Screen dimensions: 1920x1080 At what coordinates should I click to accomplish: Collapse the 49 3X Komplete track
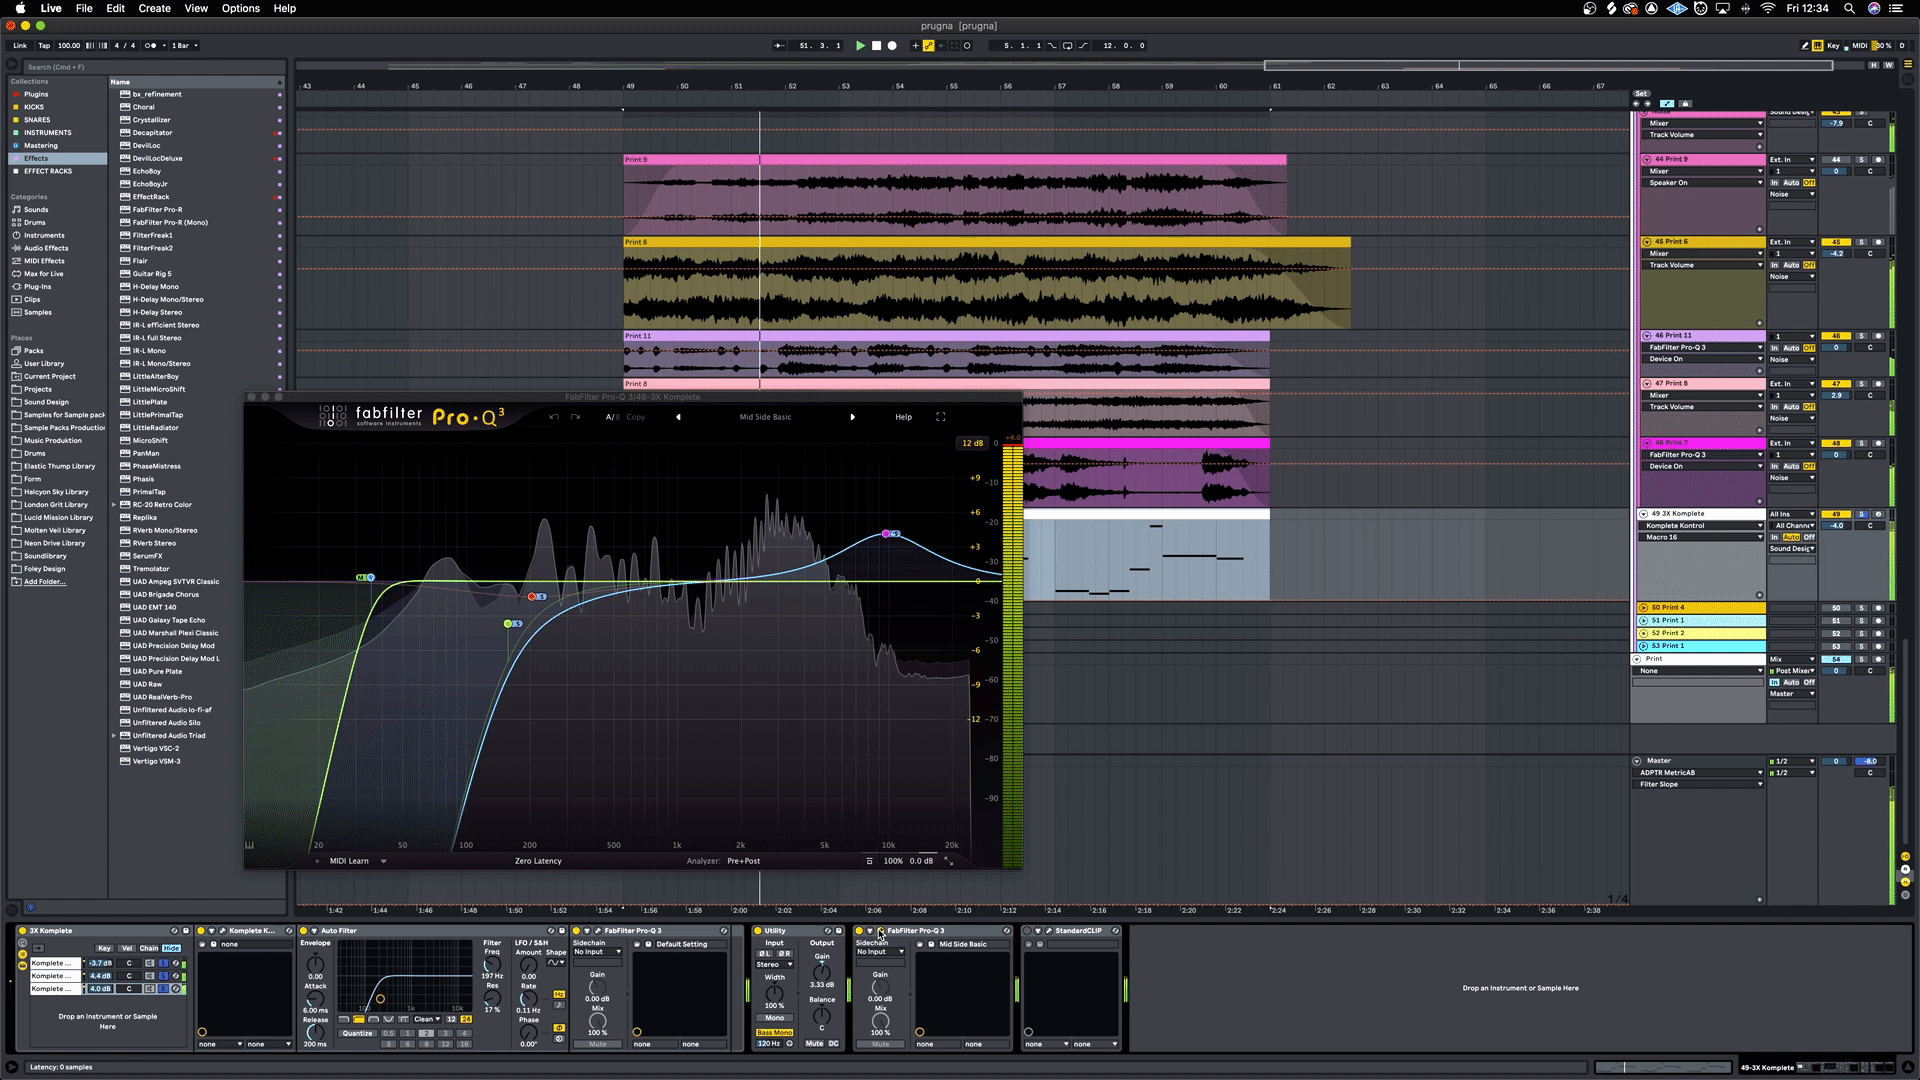tap(1643, 514)
